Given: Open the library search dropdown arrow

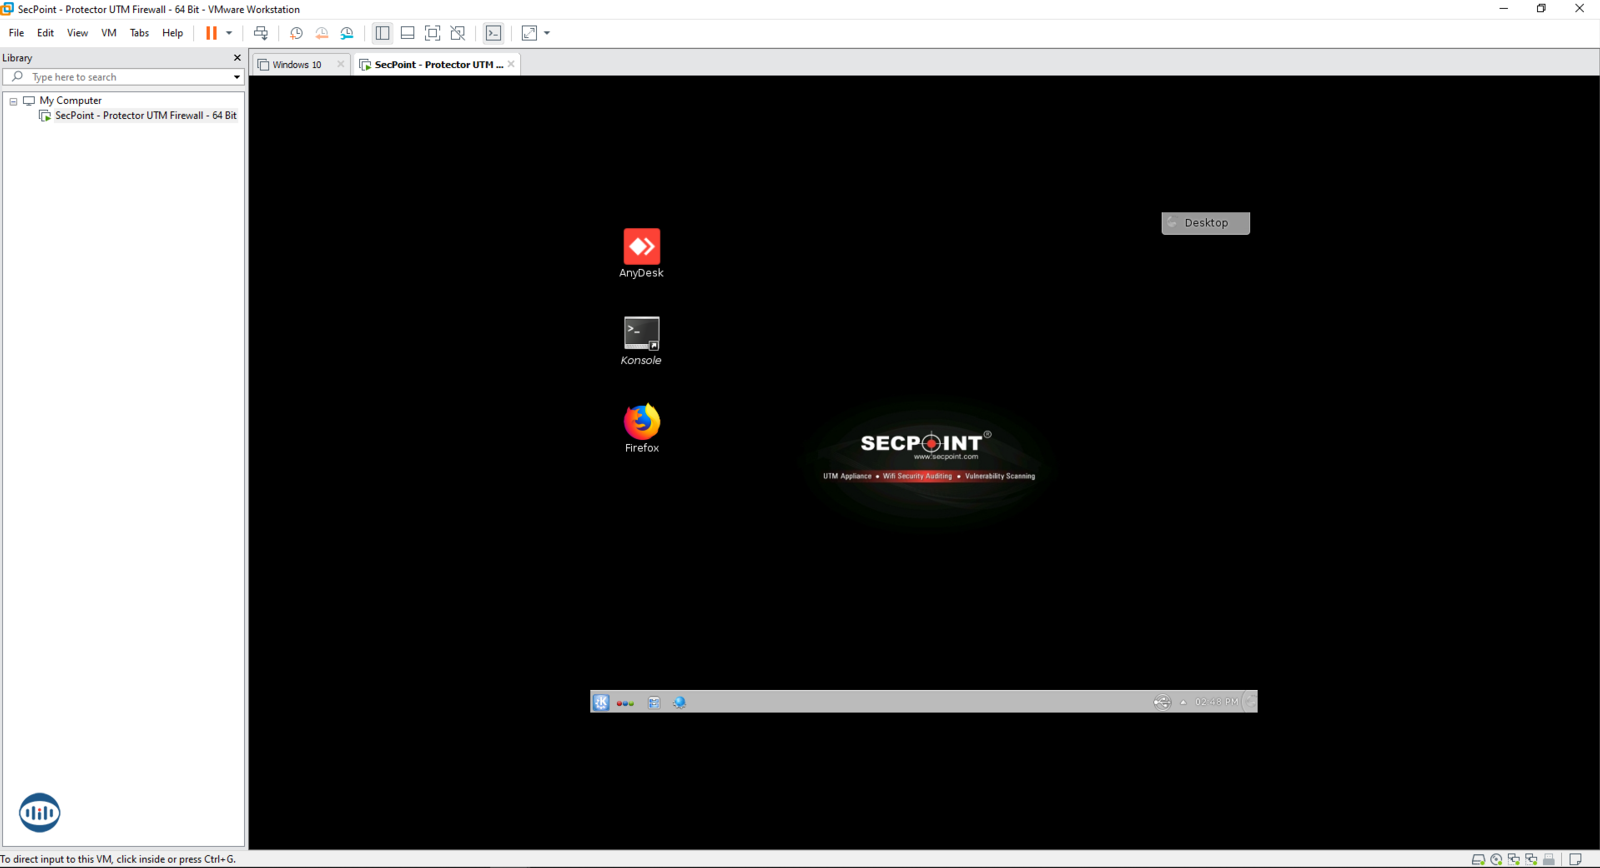Looking at the screenshot, I should pyautogui.click(x=237, y=77).
